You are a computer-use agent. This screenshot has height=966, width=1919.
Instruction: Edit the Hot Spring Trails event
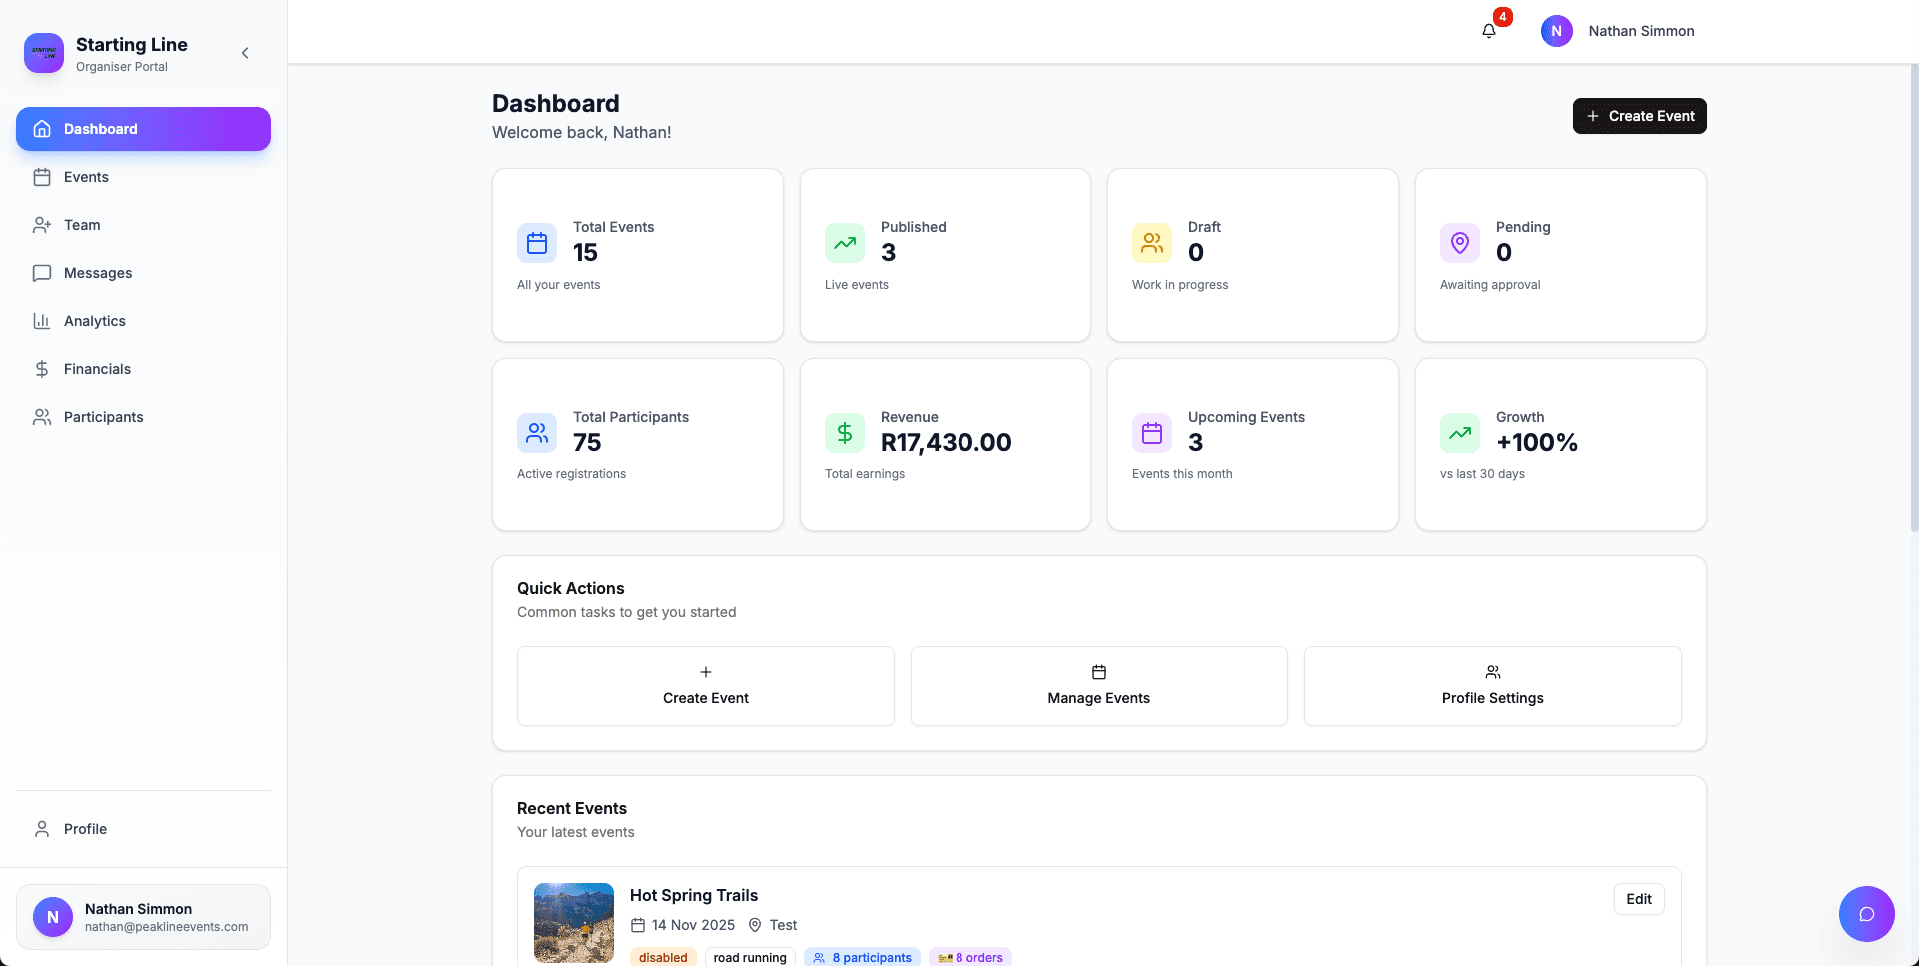tap(1639, 899)
